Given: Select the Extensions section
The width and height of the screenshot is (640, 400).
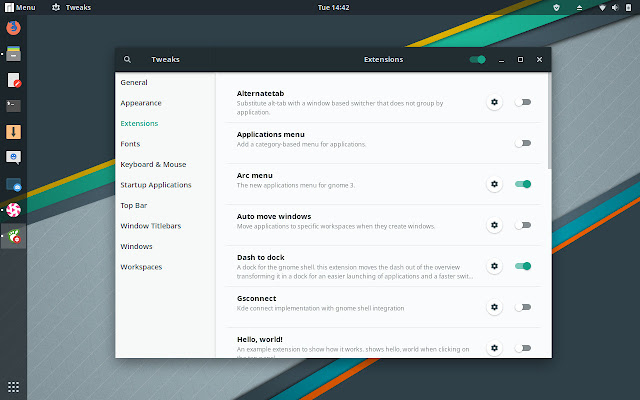Looking at the screenshot, I should click(x=165, y=123).
